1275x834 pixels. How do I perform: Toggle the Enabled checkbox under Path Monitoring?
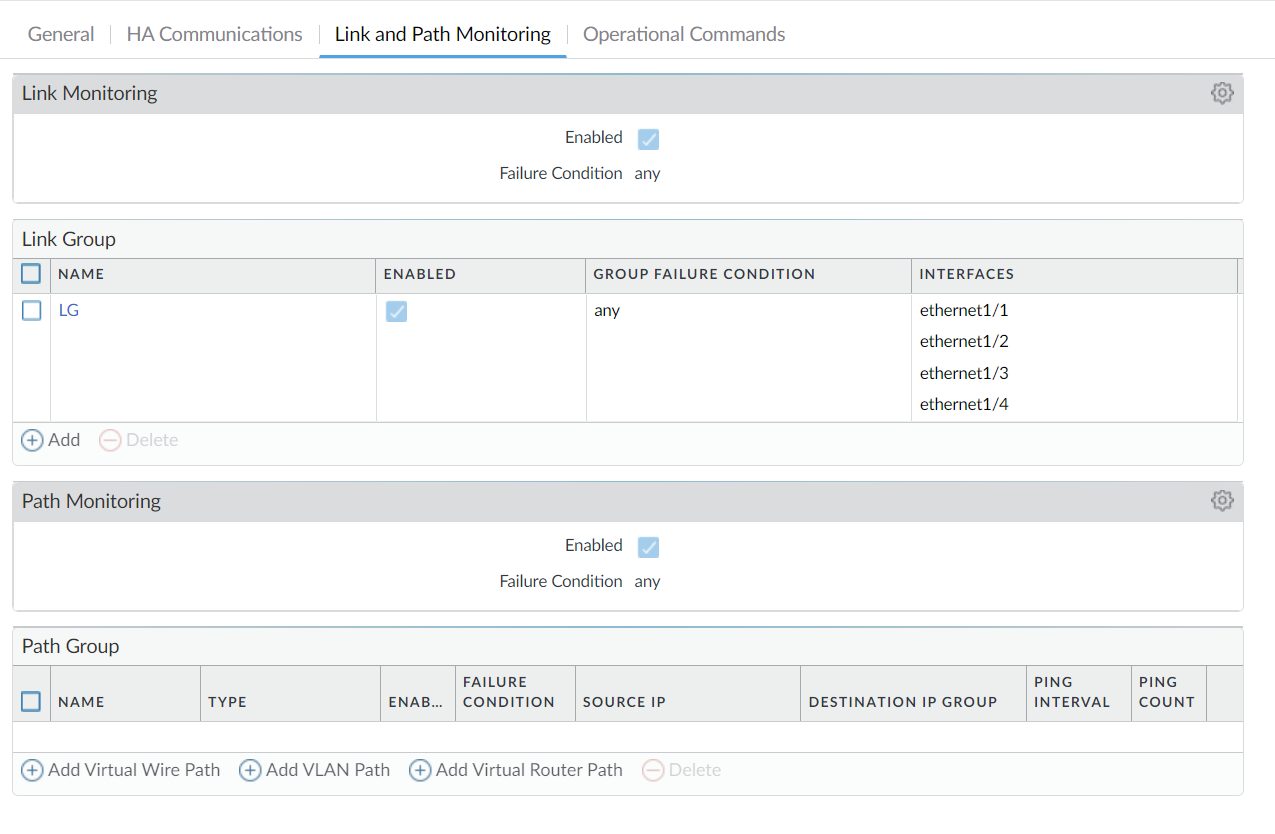(648, 547)
